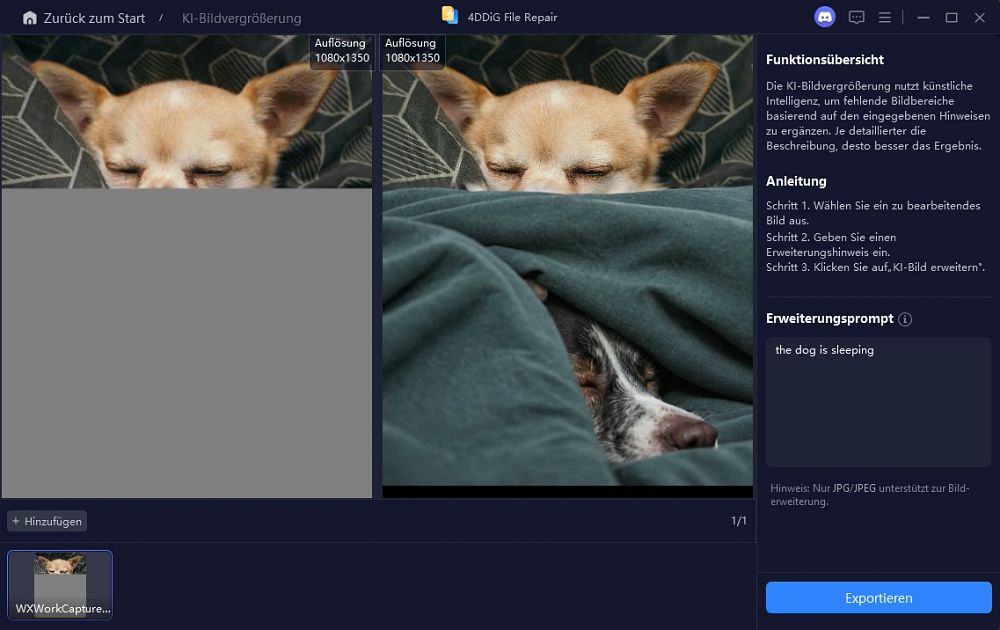Minimize the 4DDiG window
The height and width of the screenshot is (630, 1000).
click(923, 18)
